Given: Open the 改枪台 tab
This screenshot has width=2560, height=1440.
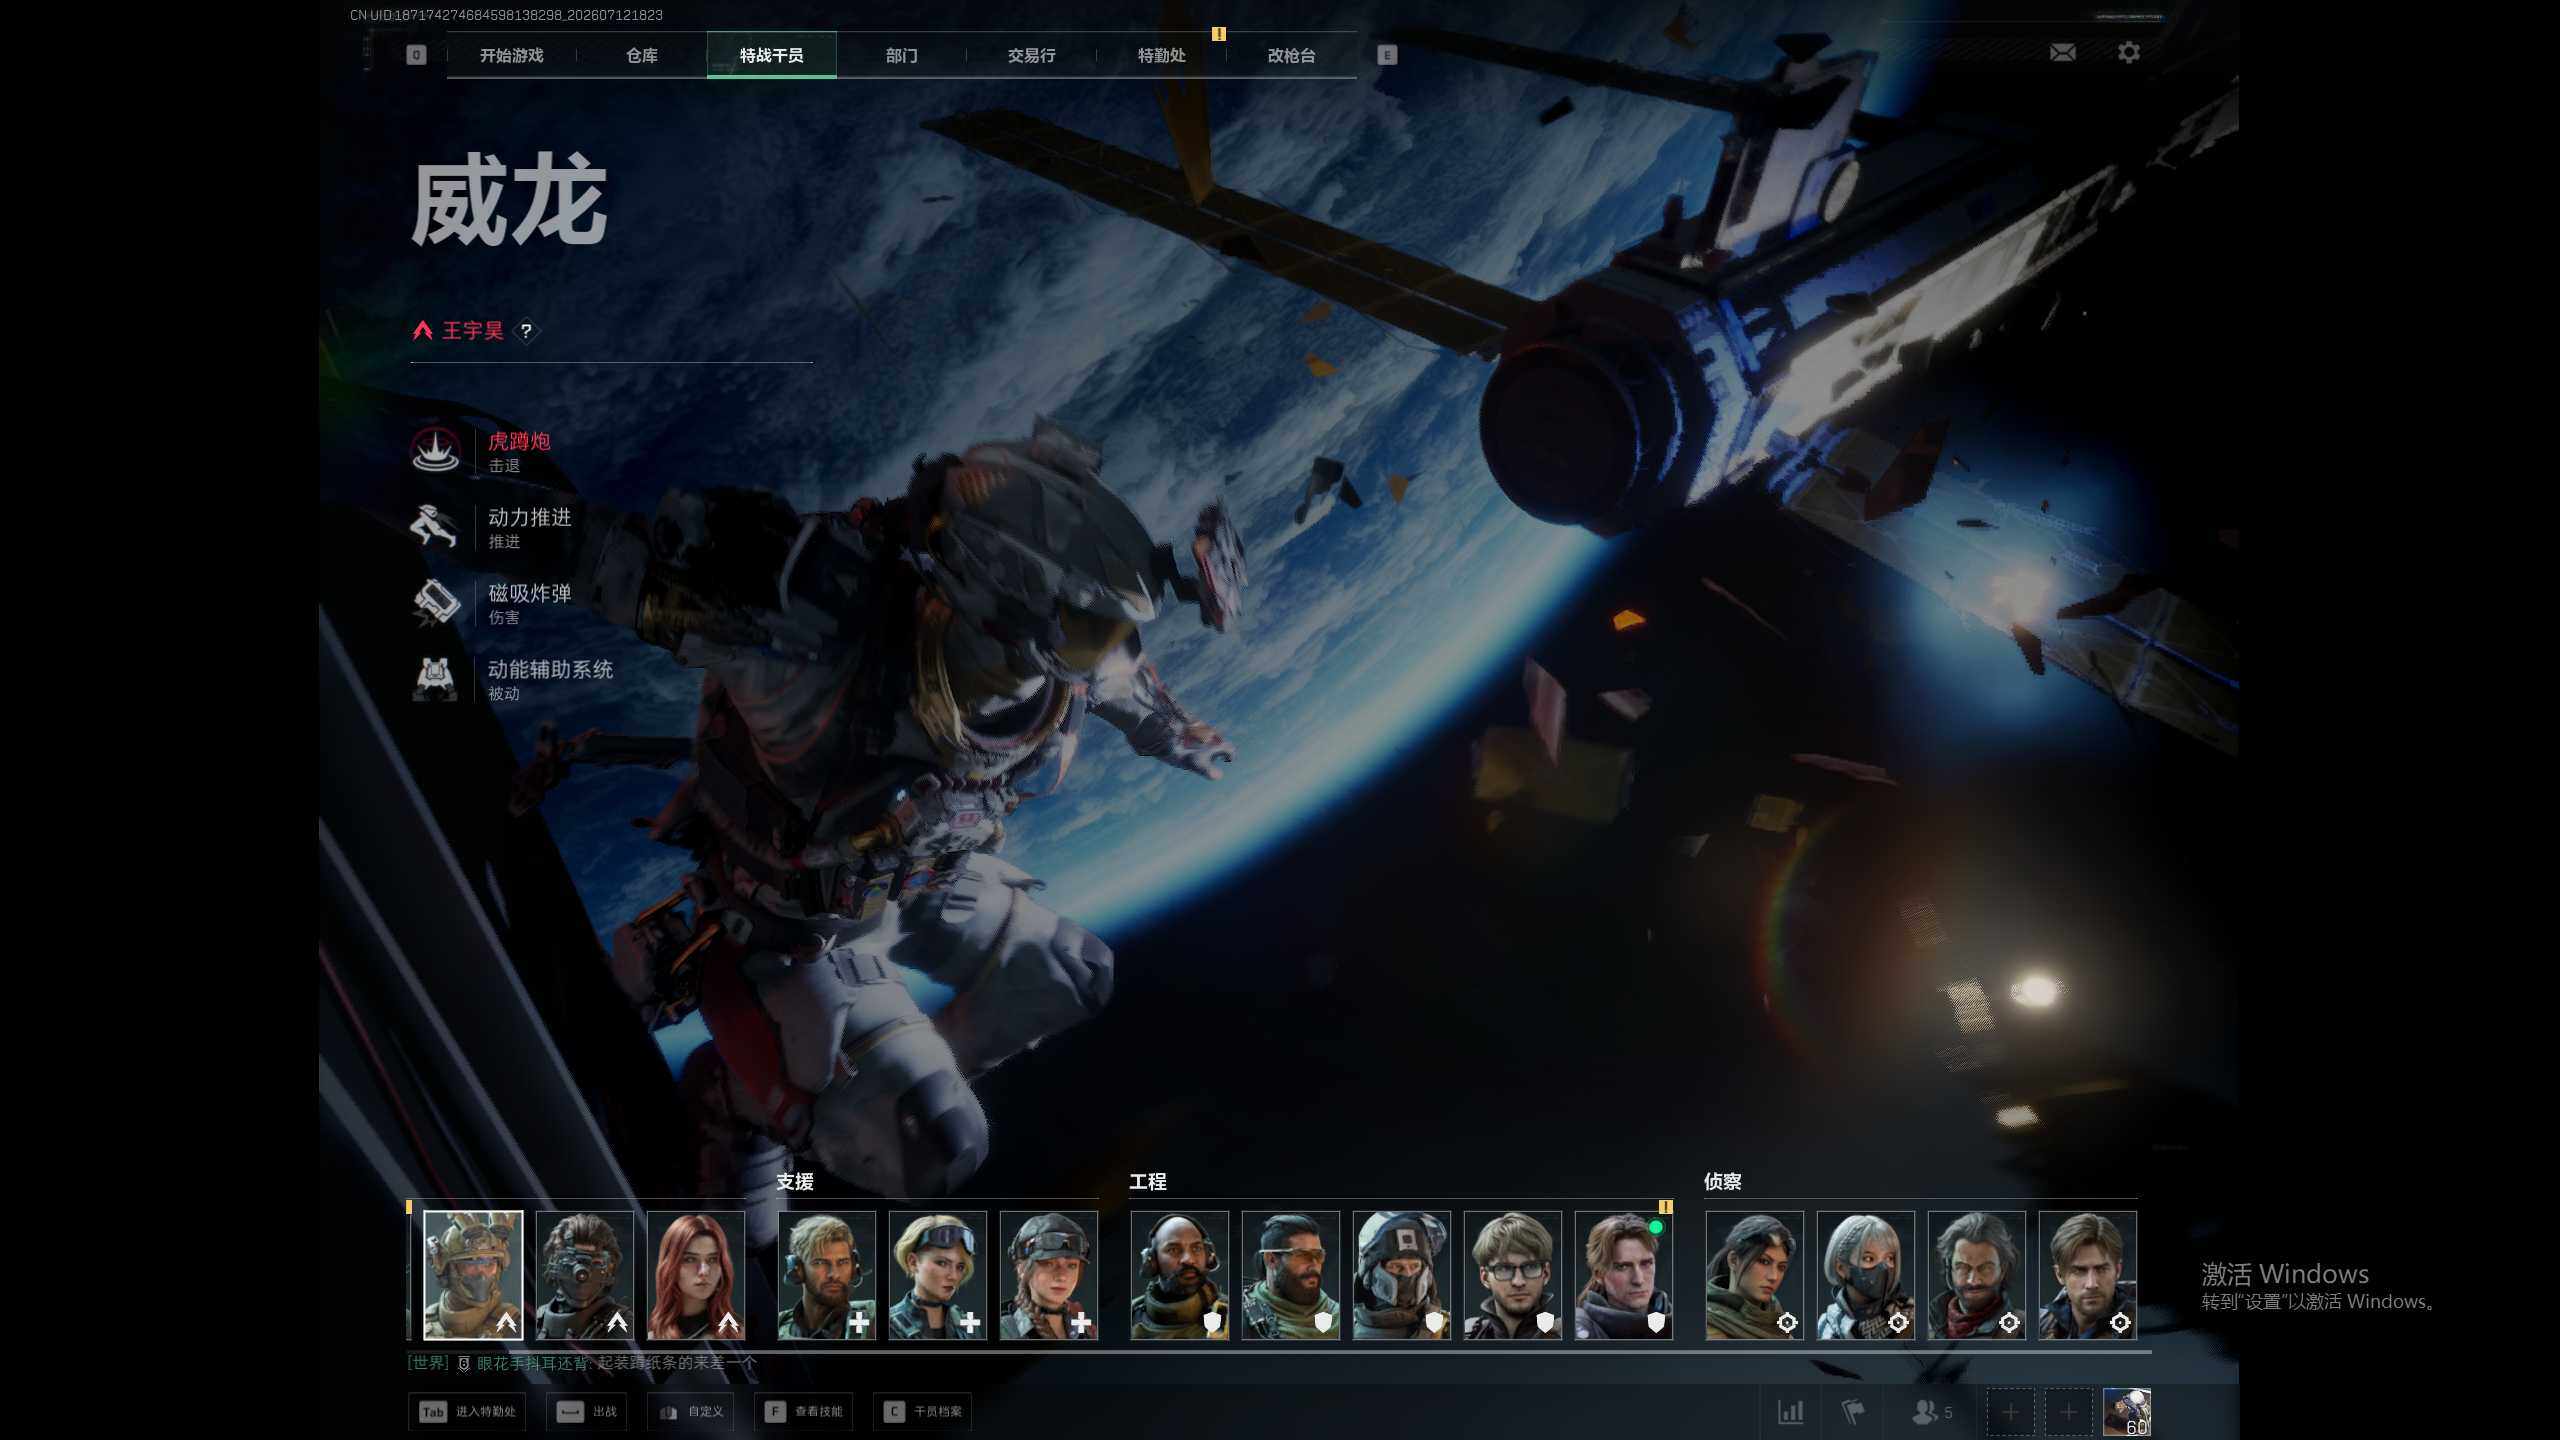Looking at the screenshot, I should click(1292, 55).
